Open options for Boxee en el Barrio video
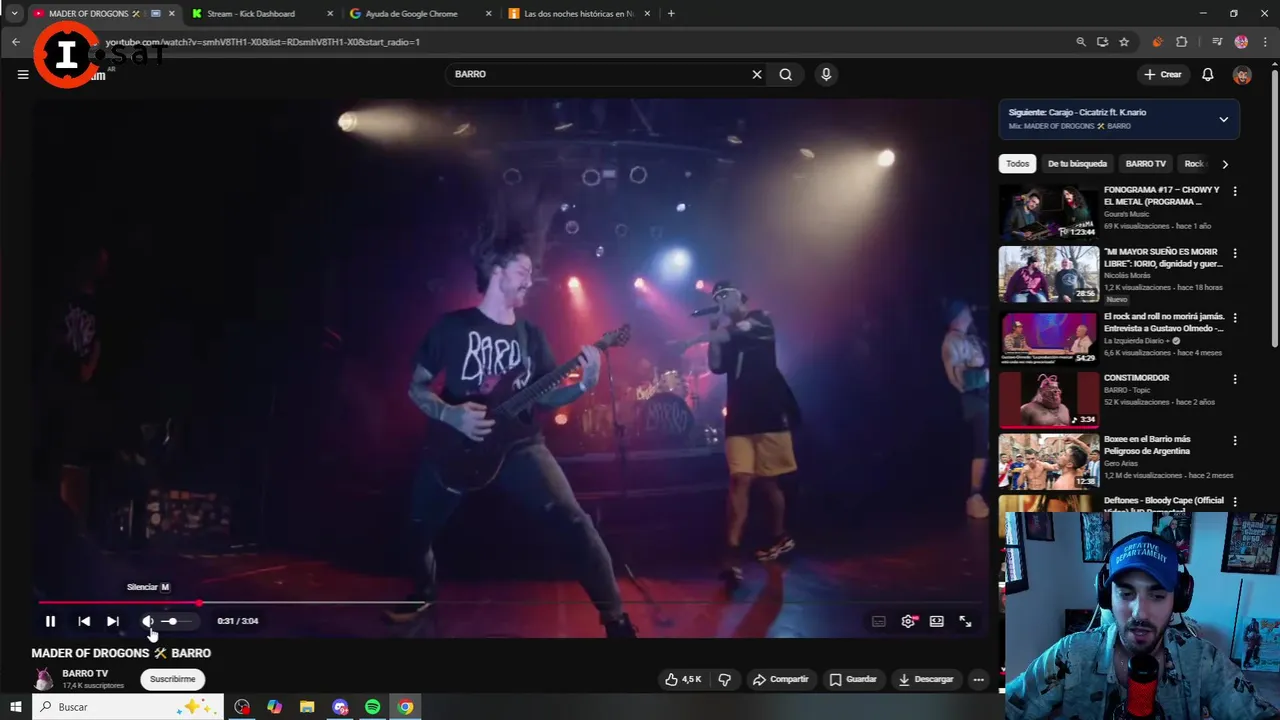 pyautogui.click(x=1235, y=441)
